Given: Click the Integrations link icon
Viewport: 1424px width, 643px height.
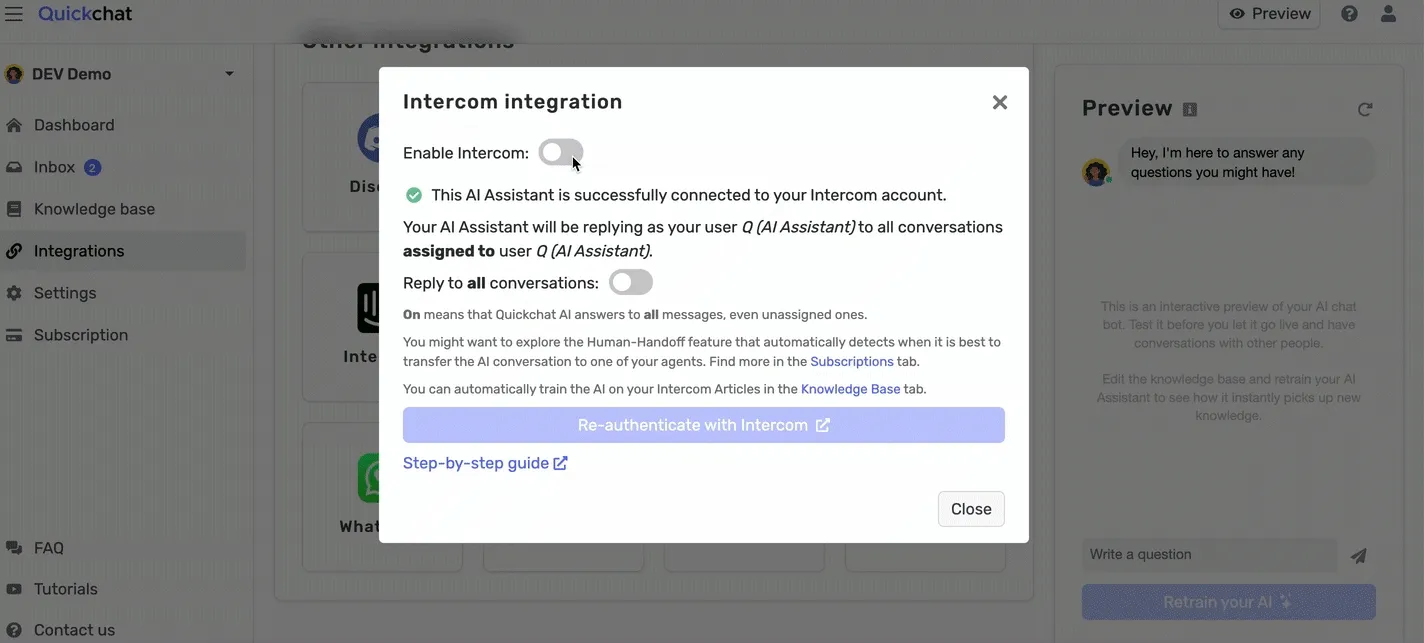Looking at the screenshot, I should point(14,251).
